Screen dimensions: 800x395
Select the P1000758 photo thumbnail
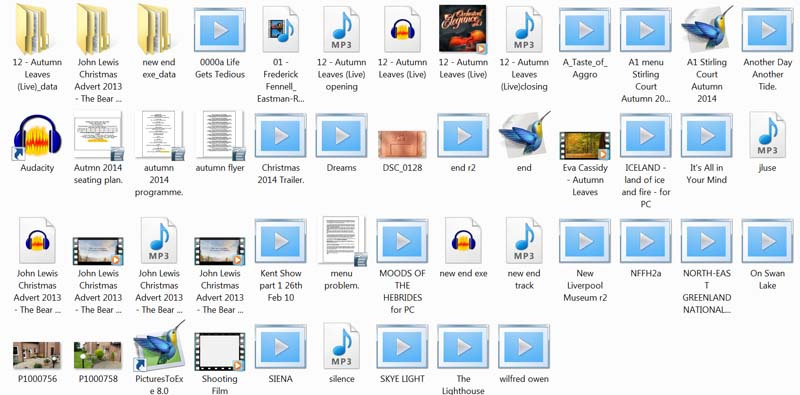pos(97,355)
